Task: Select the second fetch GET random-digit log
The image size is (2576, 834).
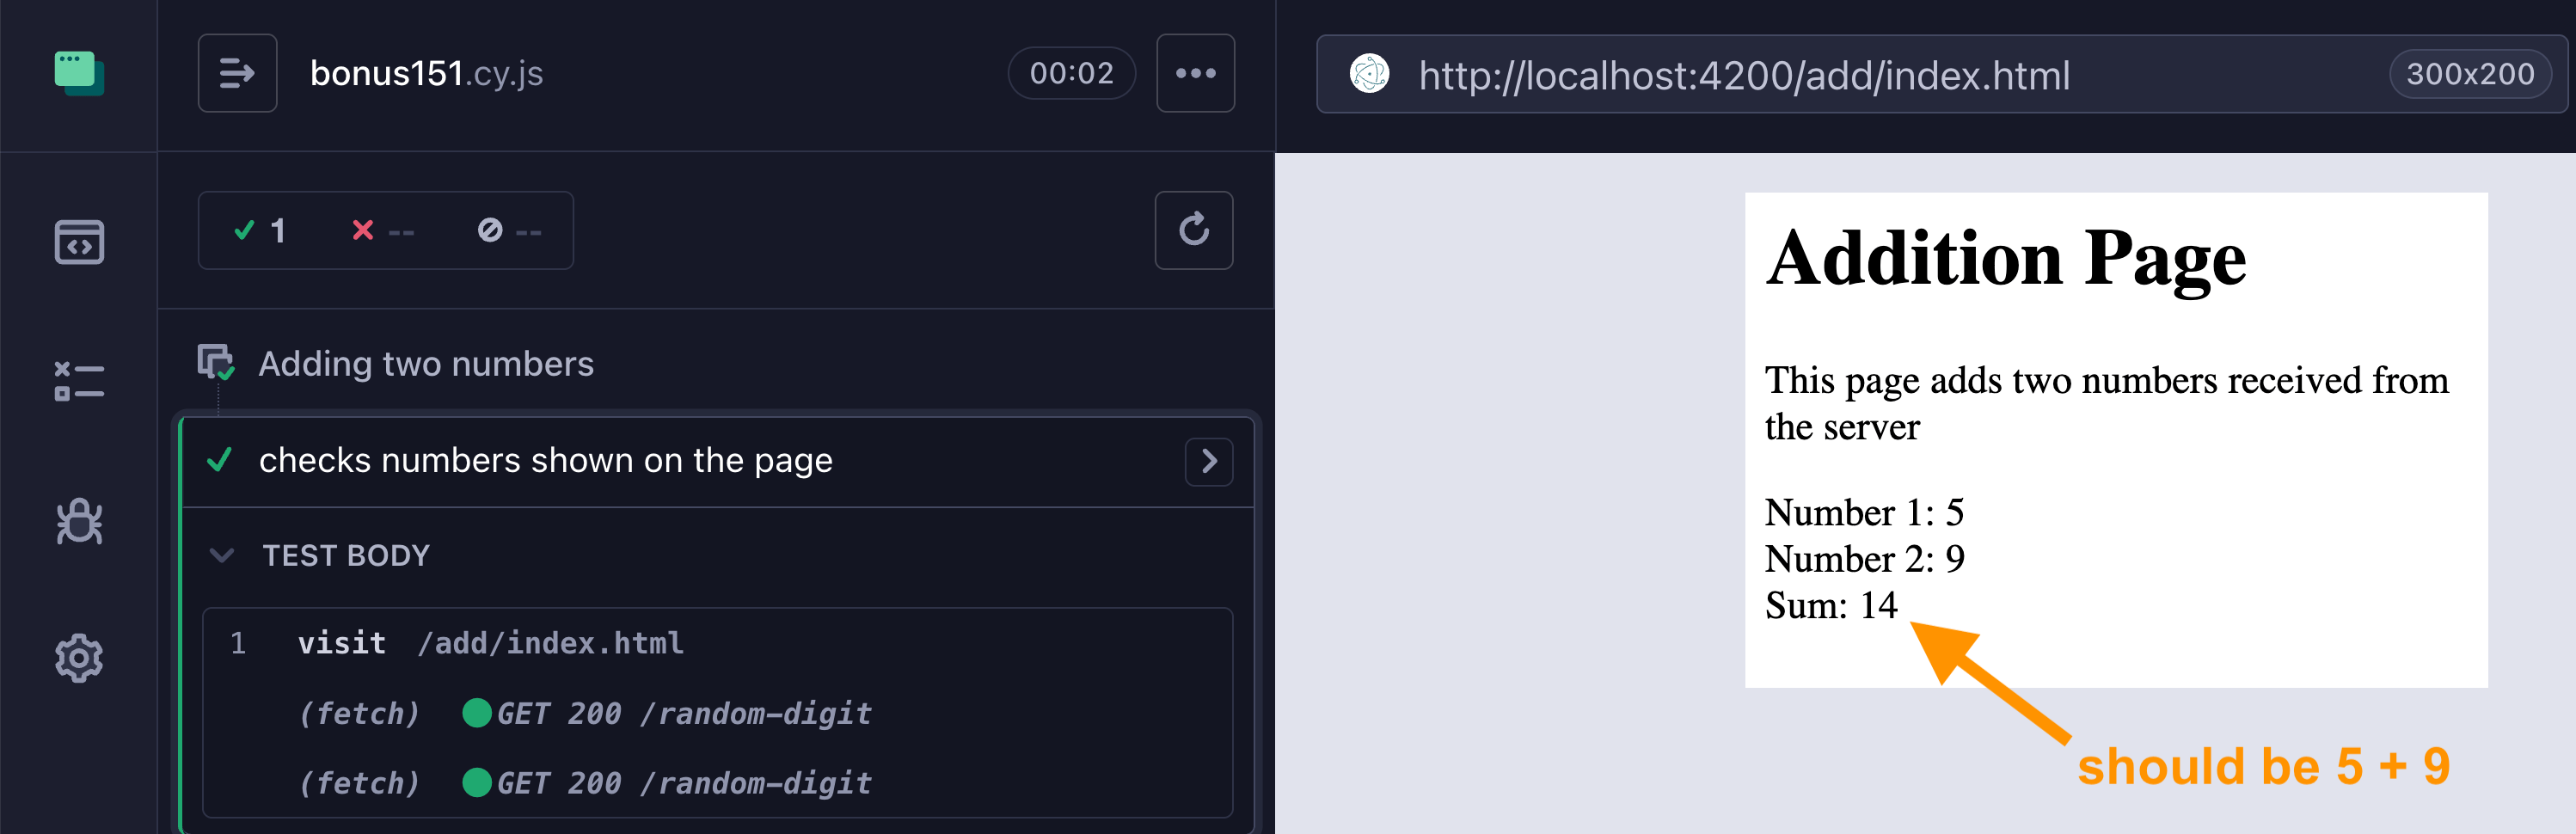Action: (x=584, y=783)
